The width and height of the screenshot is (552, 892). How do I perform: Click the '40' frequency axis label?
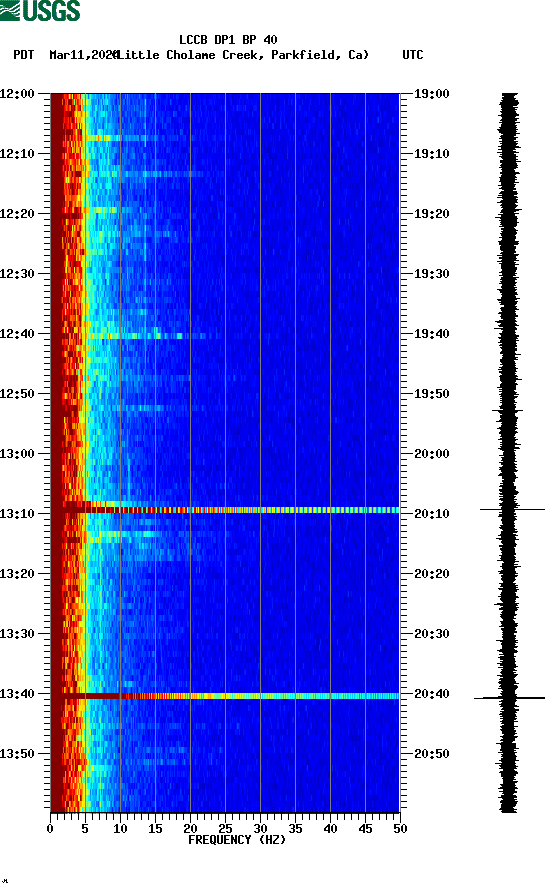click(330, 829)
